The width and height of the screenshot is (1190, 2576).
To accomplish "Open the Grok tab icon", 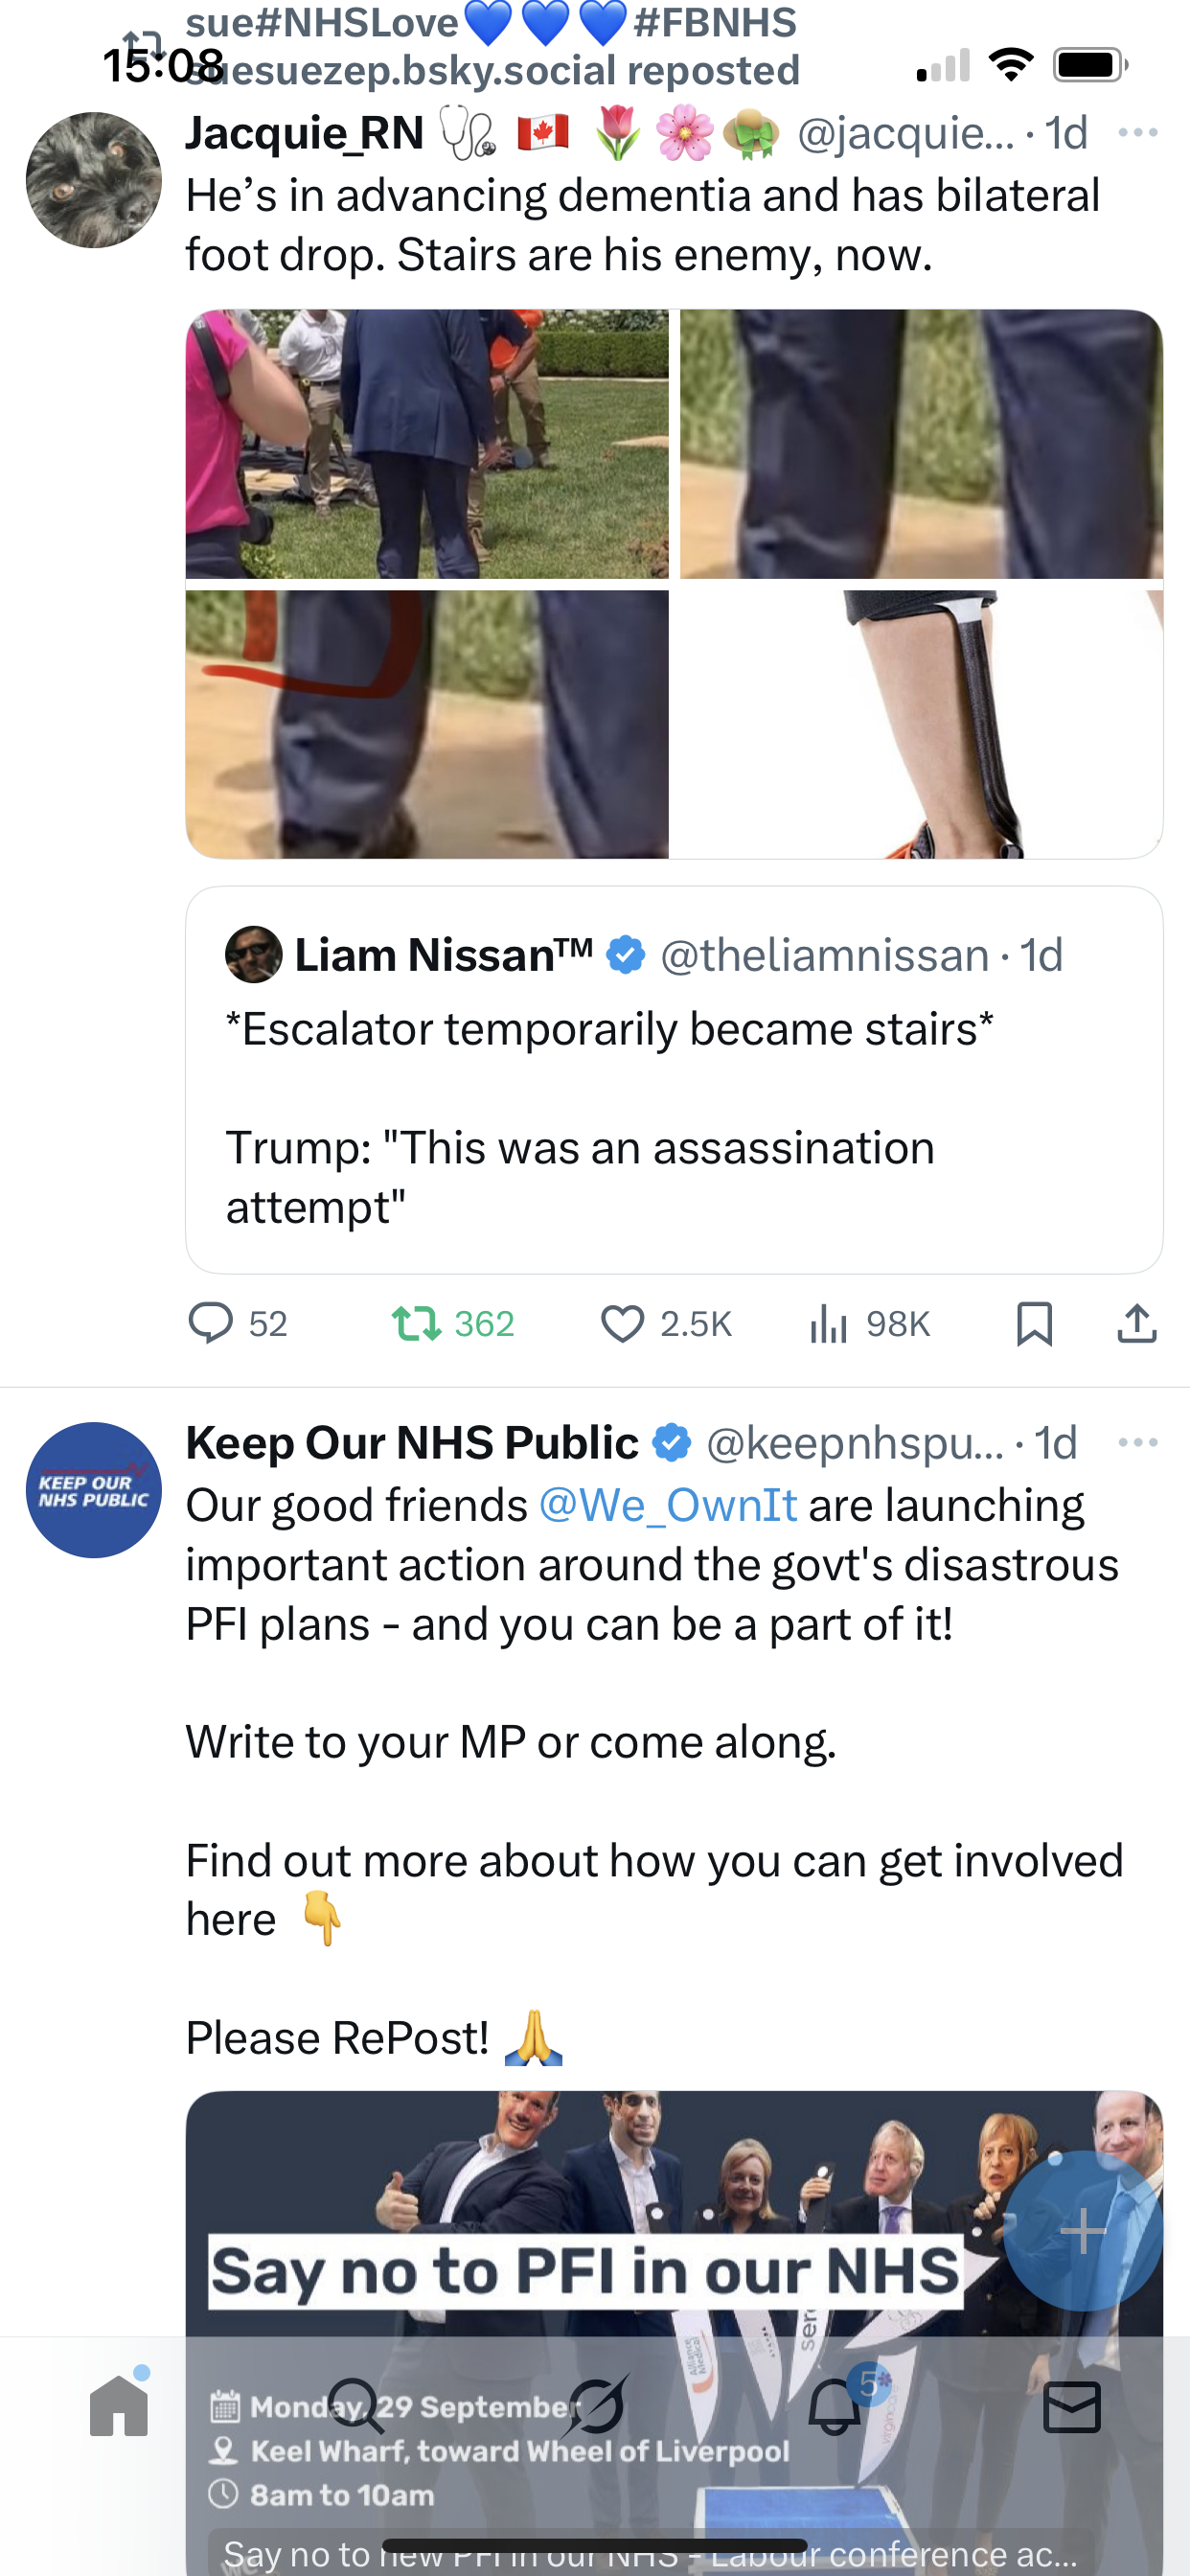I will tap(596, 2406).
